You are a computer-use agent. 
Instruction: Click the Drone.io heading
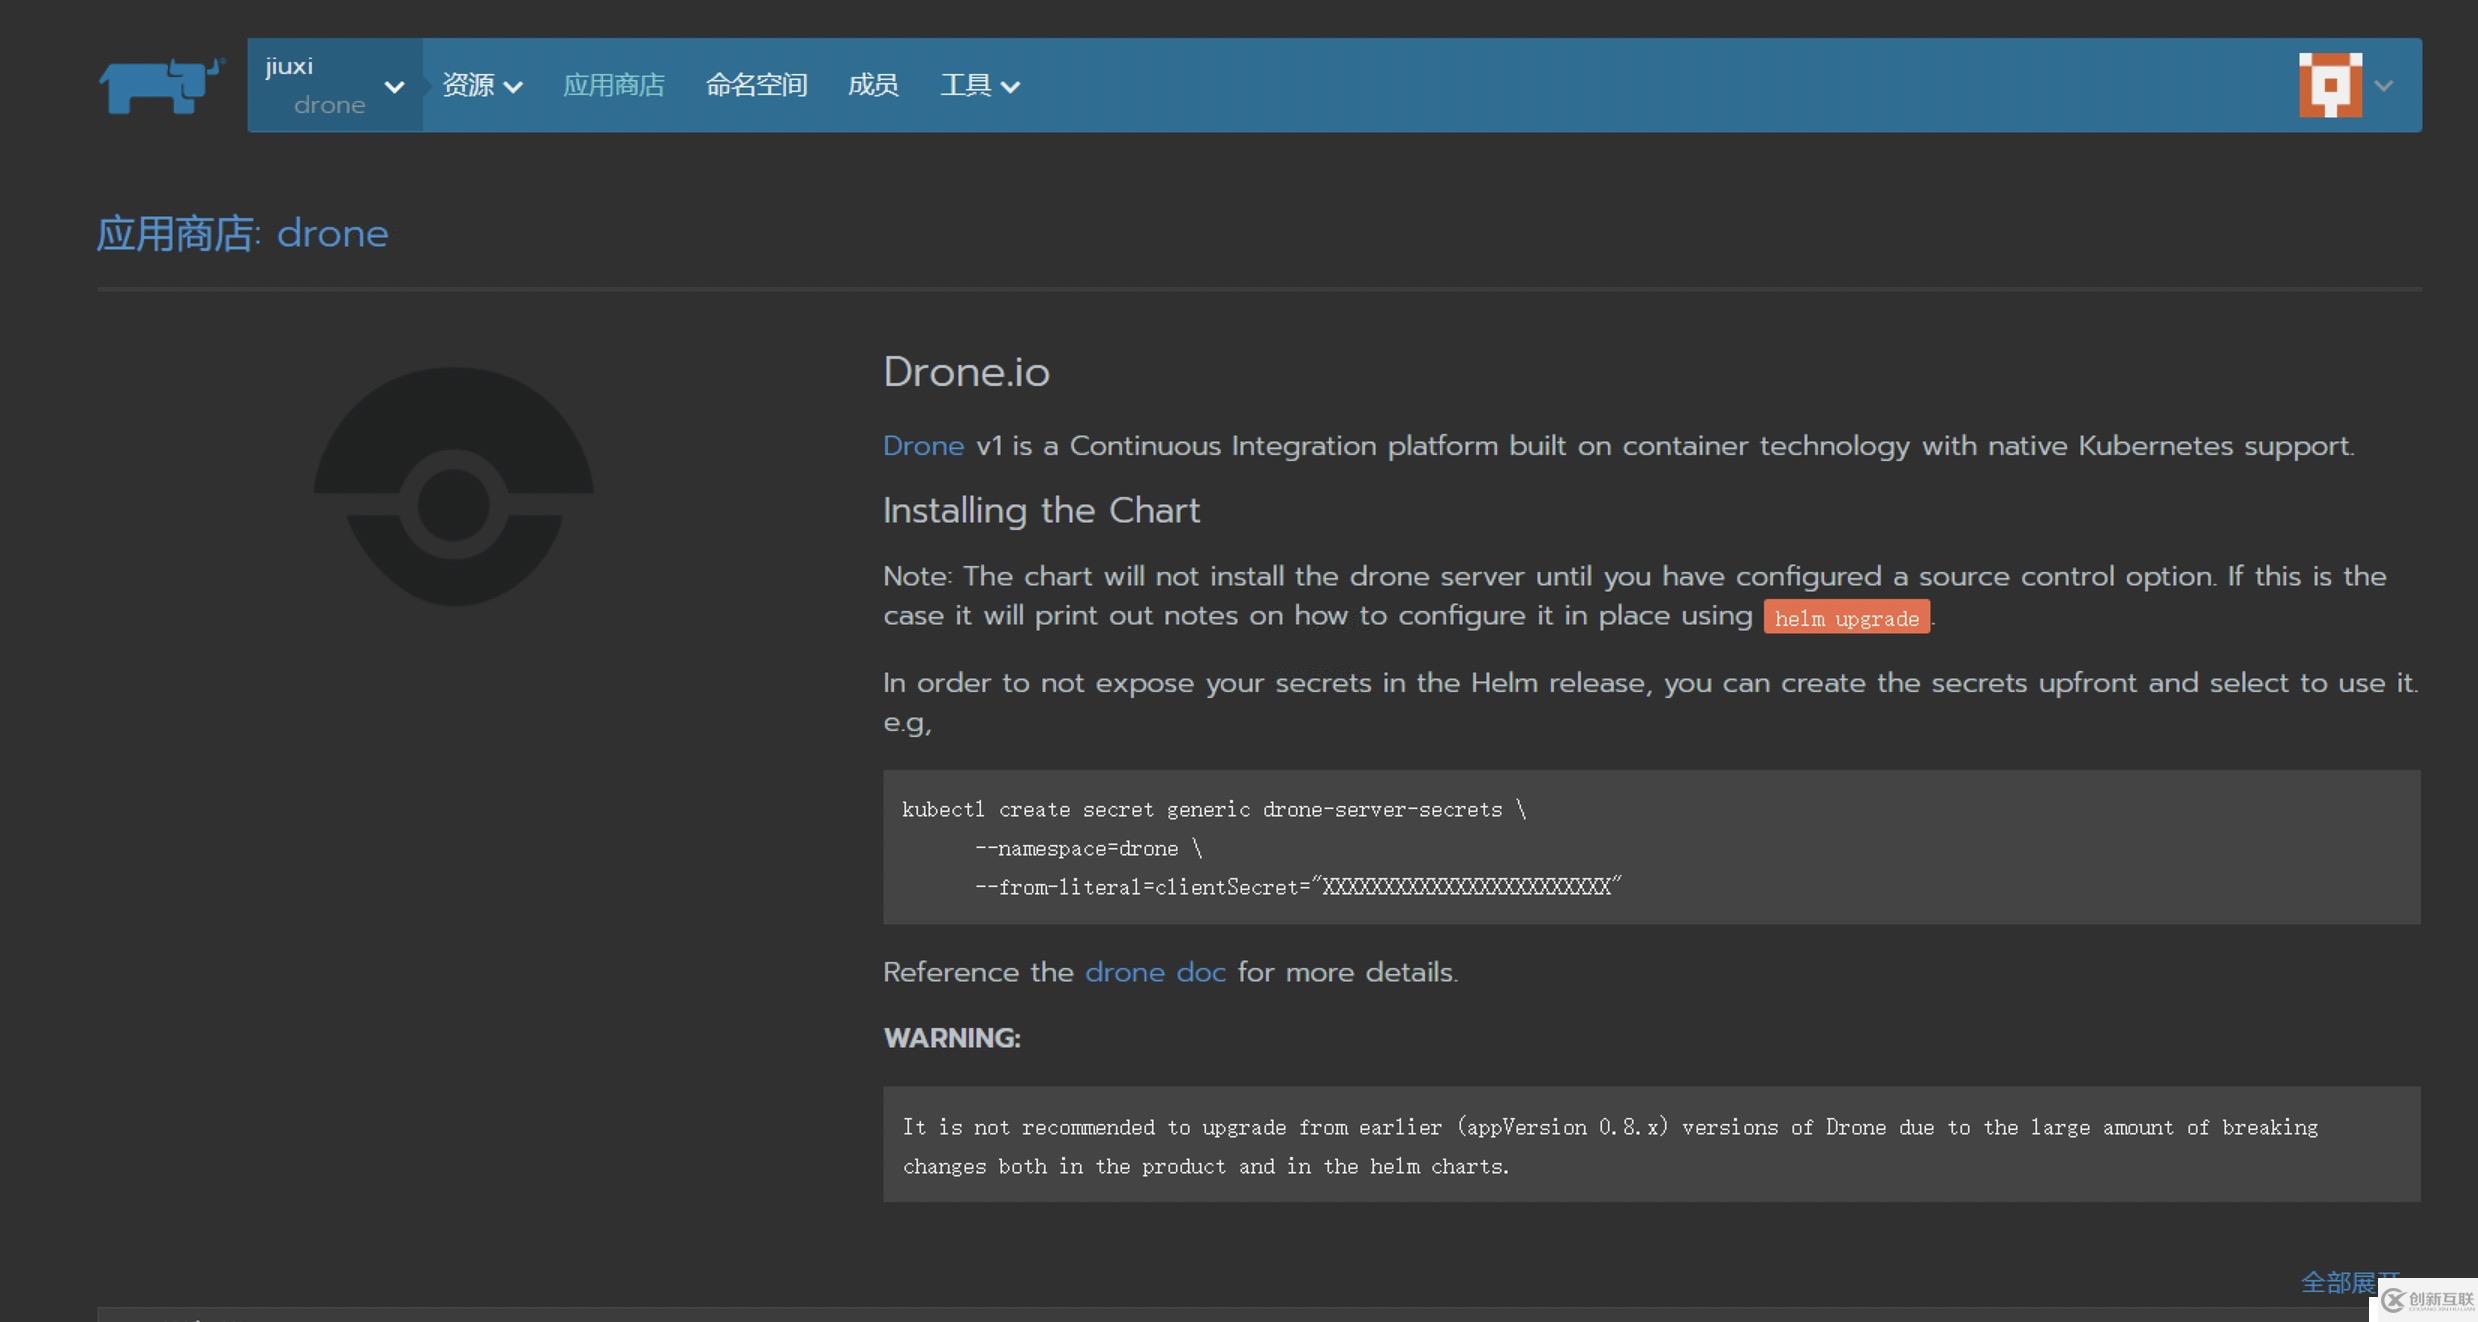point(966,372)
